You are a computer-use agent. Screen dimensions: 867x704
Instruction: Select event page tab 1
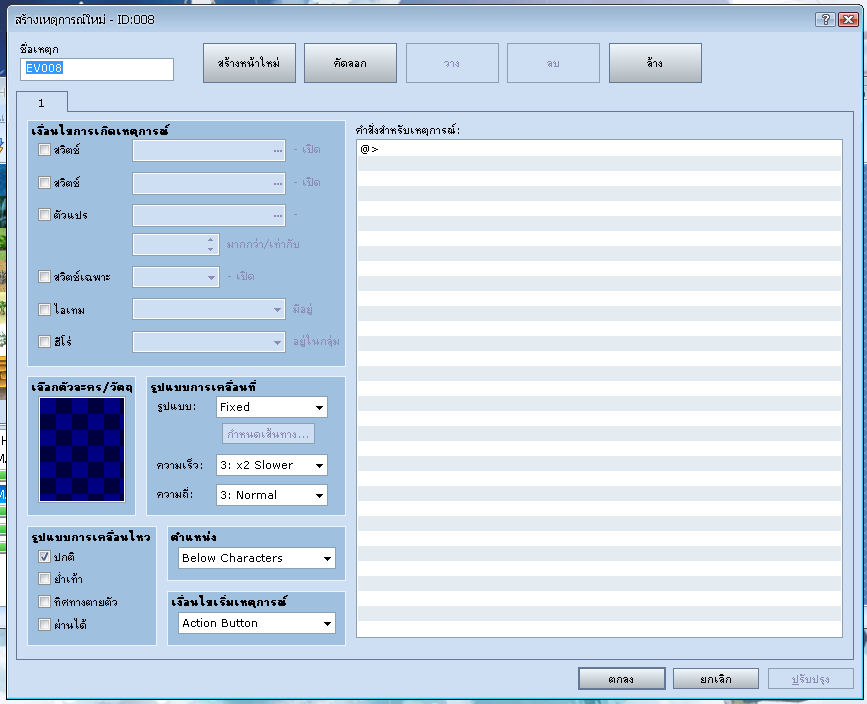click(x=42, y=103)
